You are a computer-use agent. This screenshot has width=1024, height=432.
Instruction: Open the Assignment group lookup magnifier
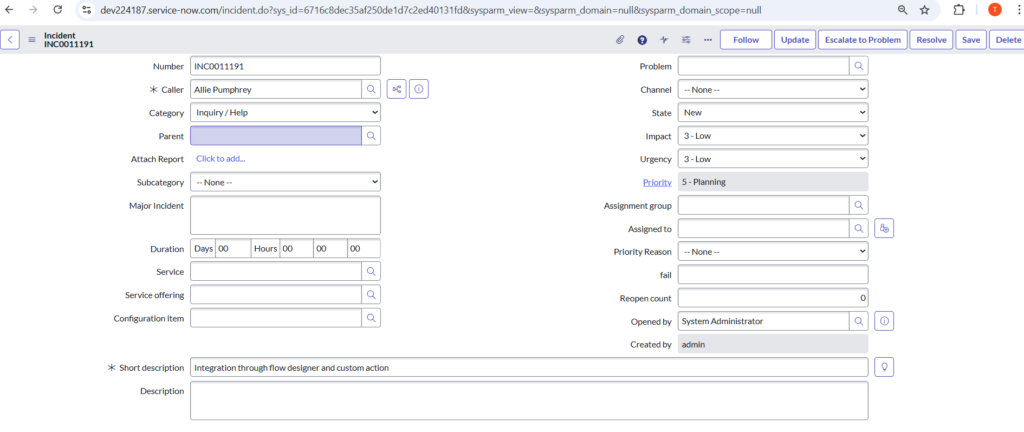[x=858, y=205]
